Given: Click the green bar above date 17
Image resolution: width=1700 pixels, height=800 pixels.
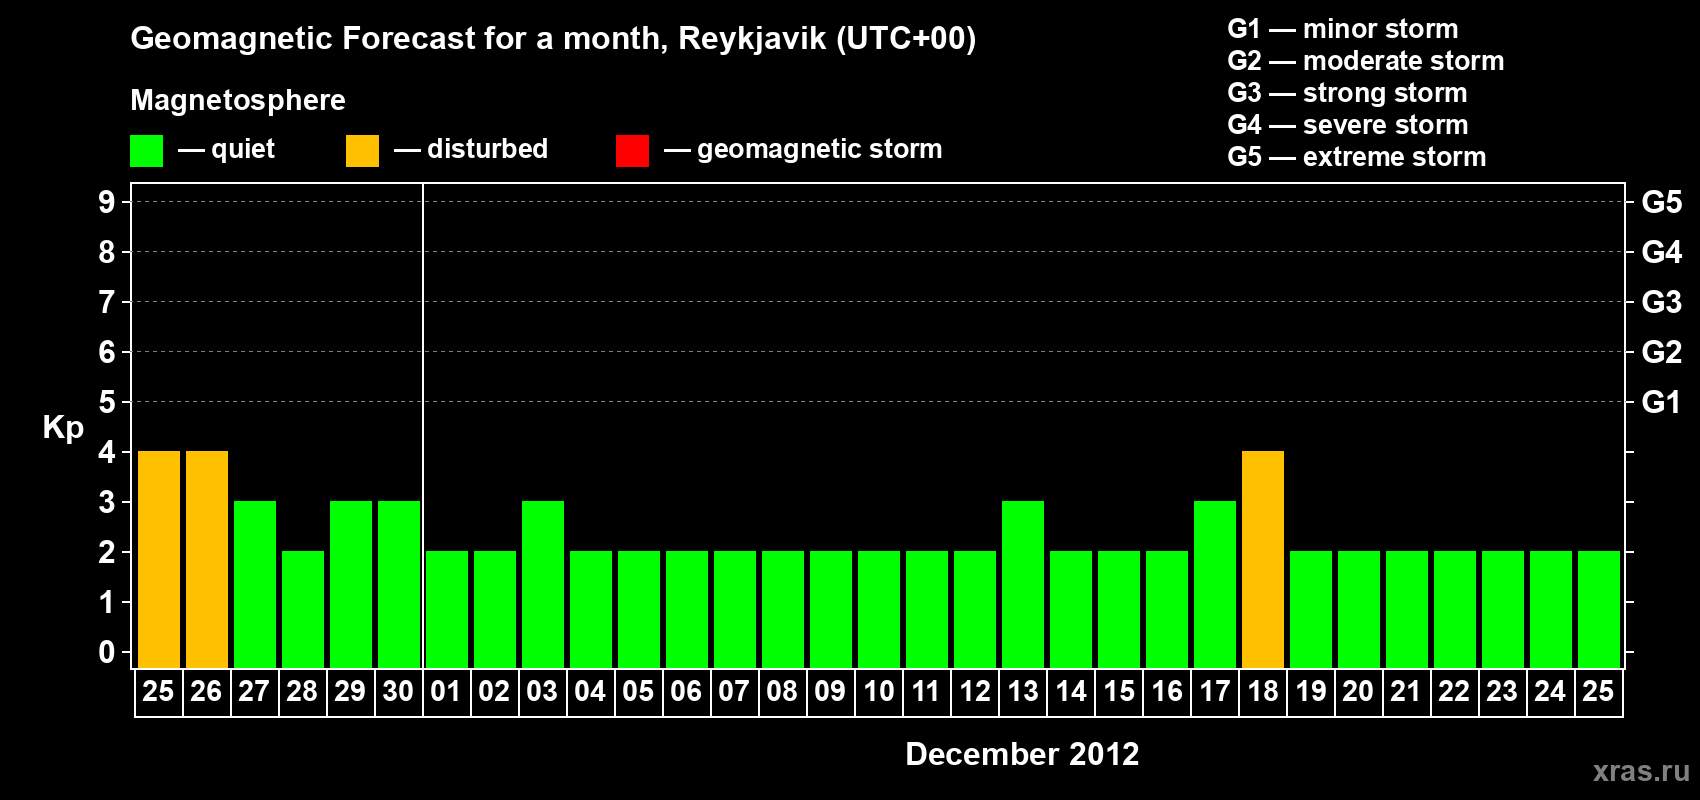Looking at the screenshot, I should [x=1215, y=585].
